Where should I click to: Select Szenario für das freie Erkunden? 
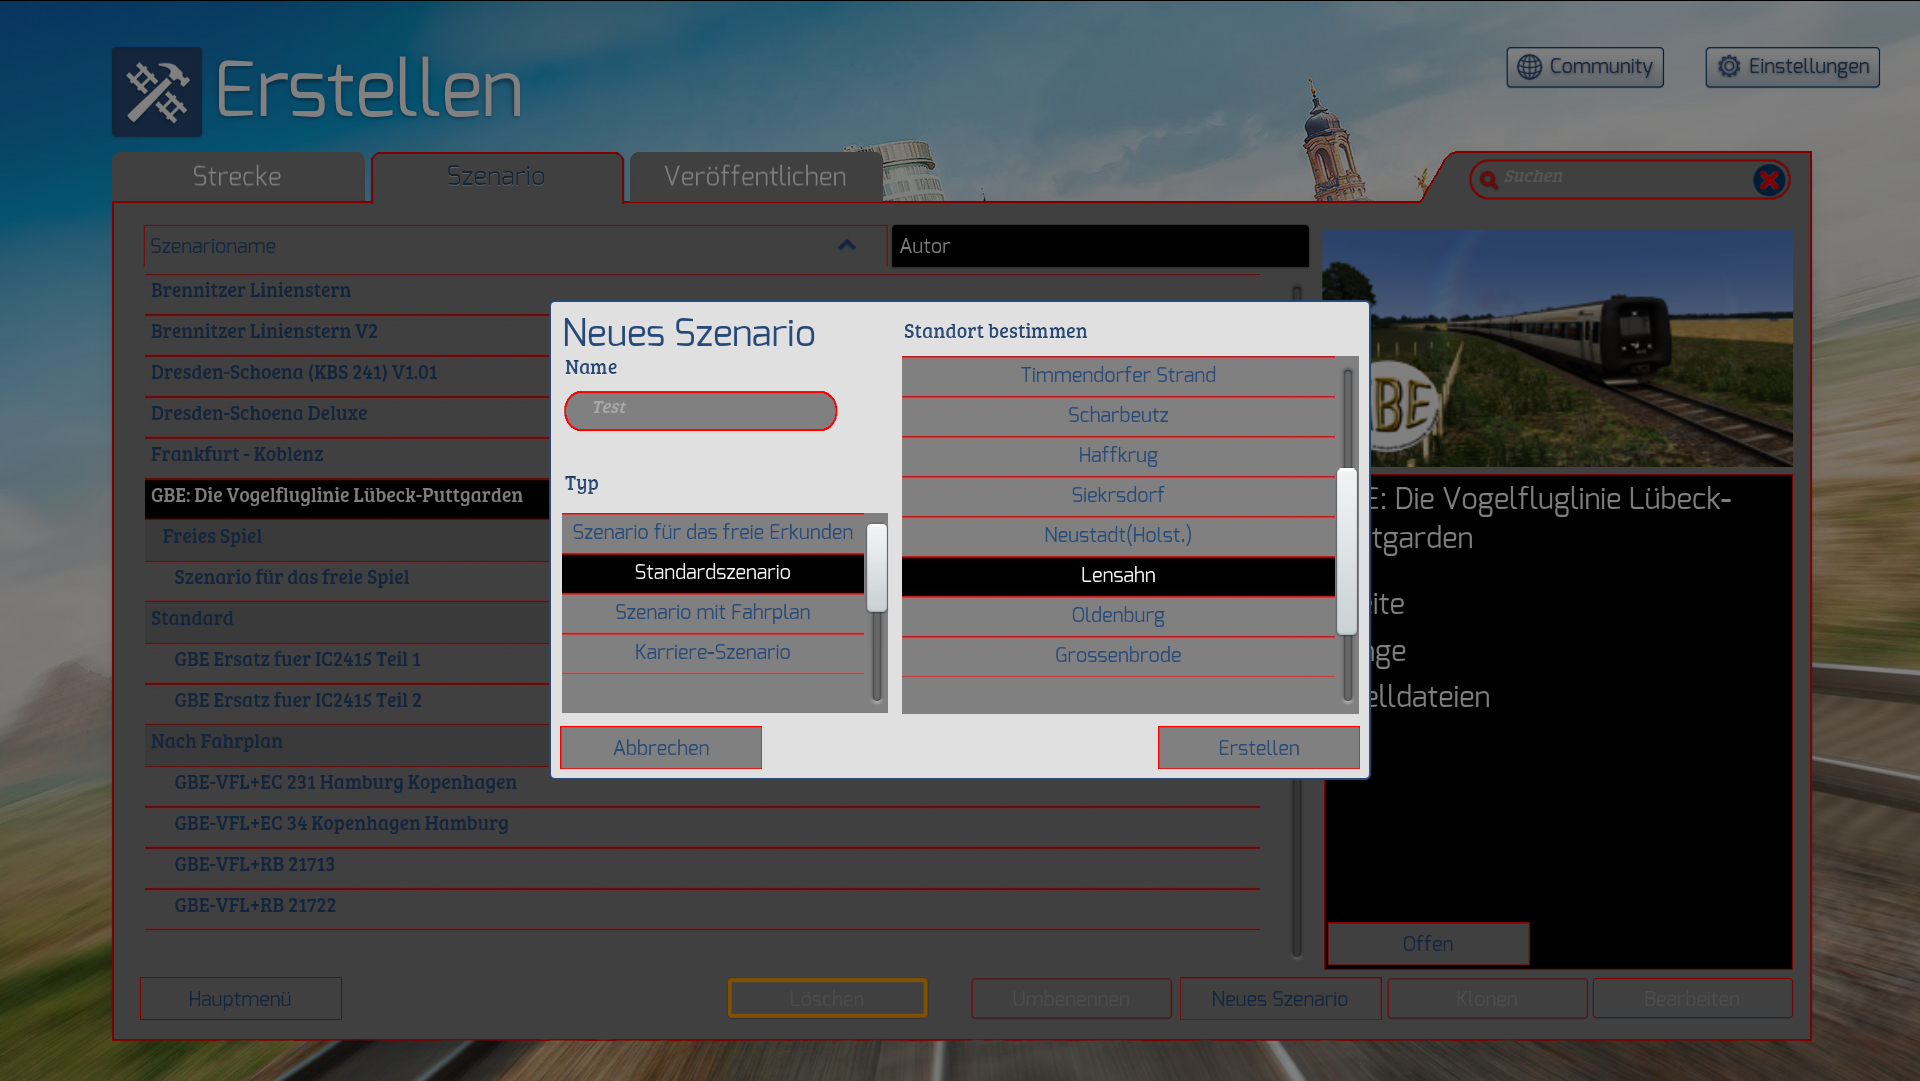(712, 533)
